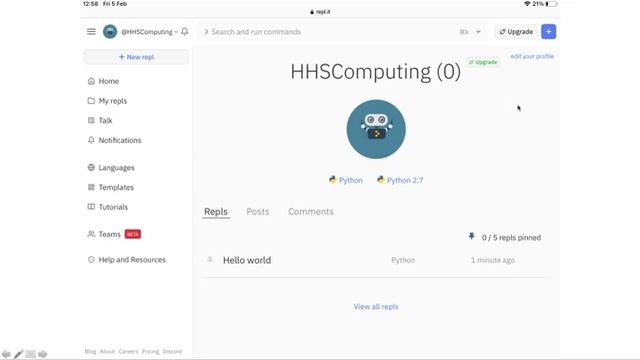640x360 pixels.
Task: Click the Tutorials book icon
Action: tap(91, 207)
